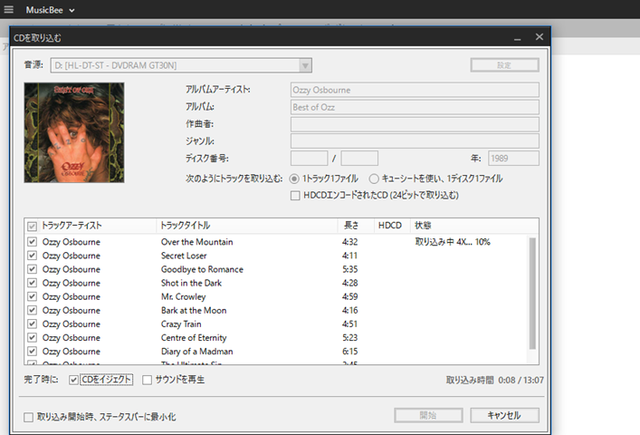
Task: Select the title Over the Mountain
Action: (x=197, y=242)
